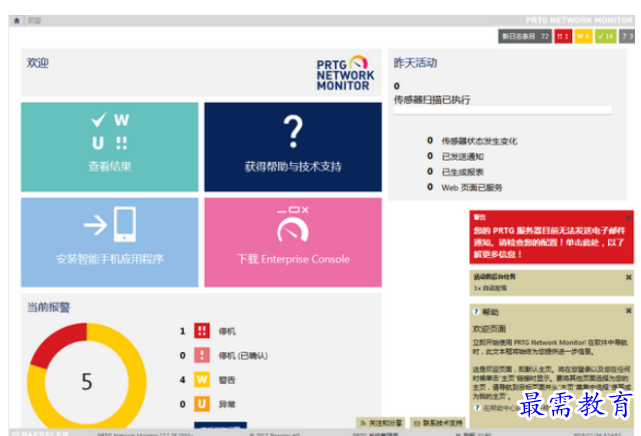Close the 活动的后台任务 notification
This screenshot has width=641, height=436.
click(629, 277)
